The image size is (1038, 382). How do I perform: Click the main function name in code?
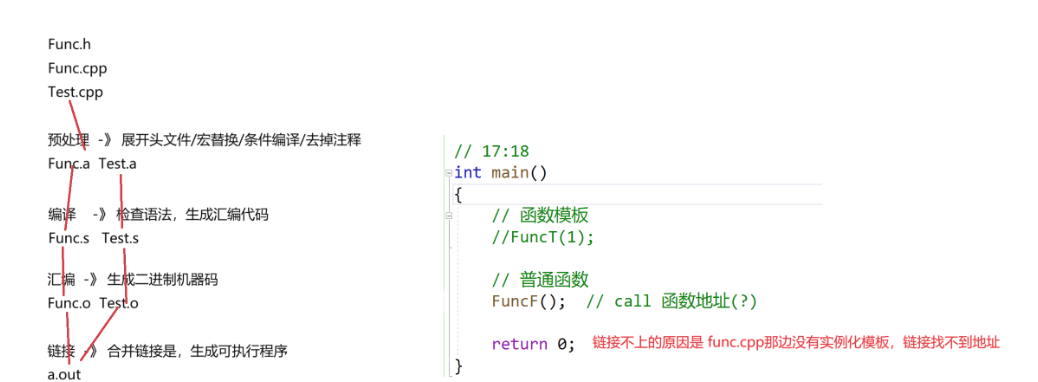coord(510,173)
